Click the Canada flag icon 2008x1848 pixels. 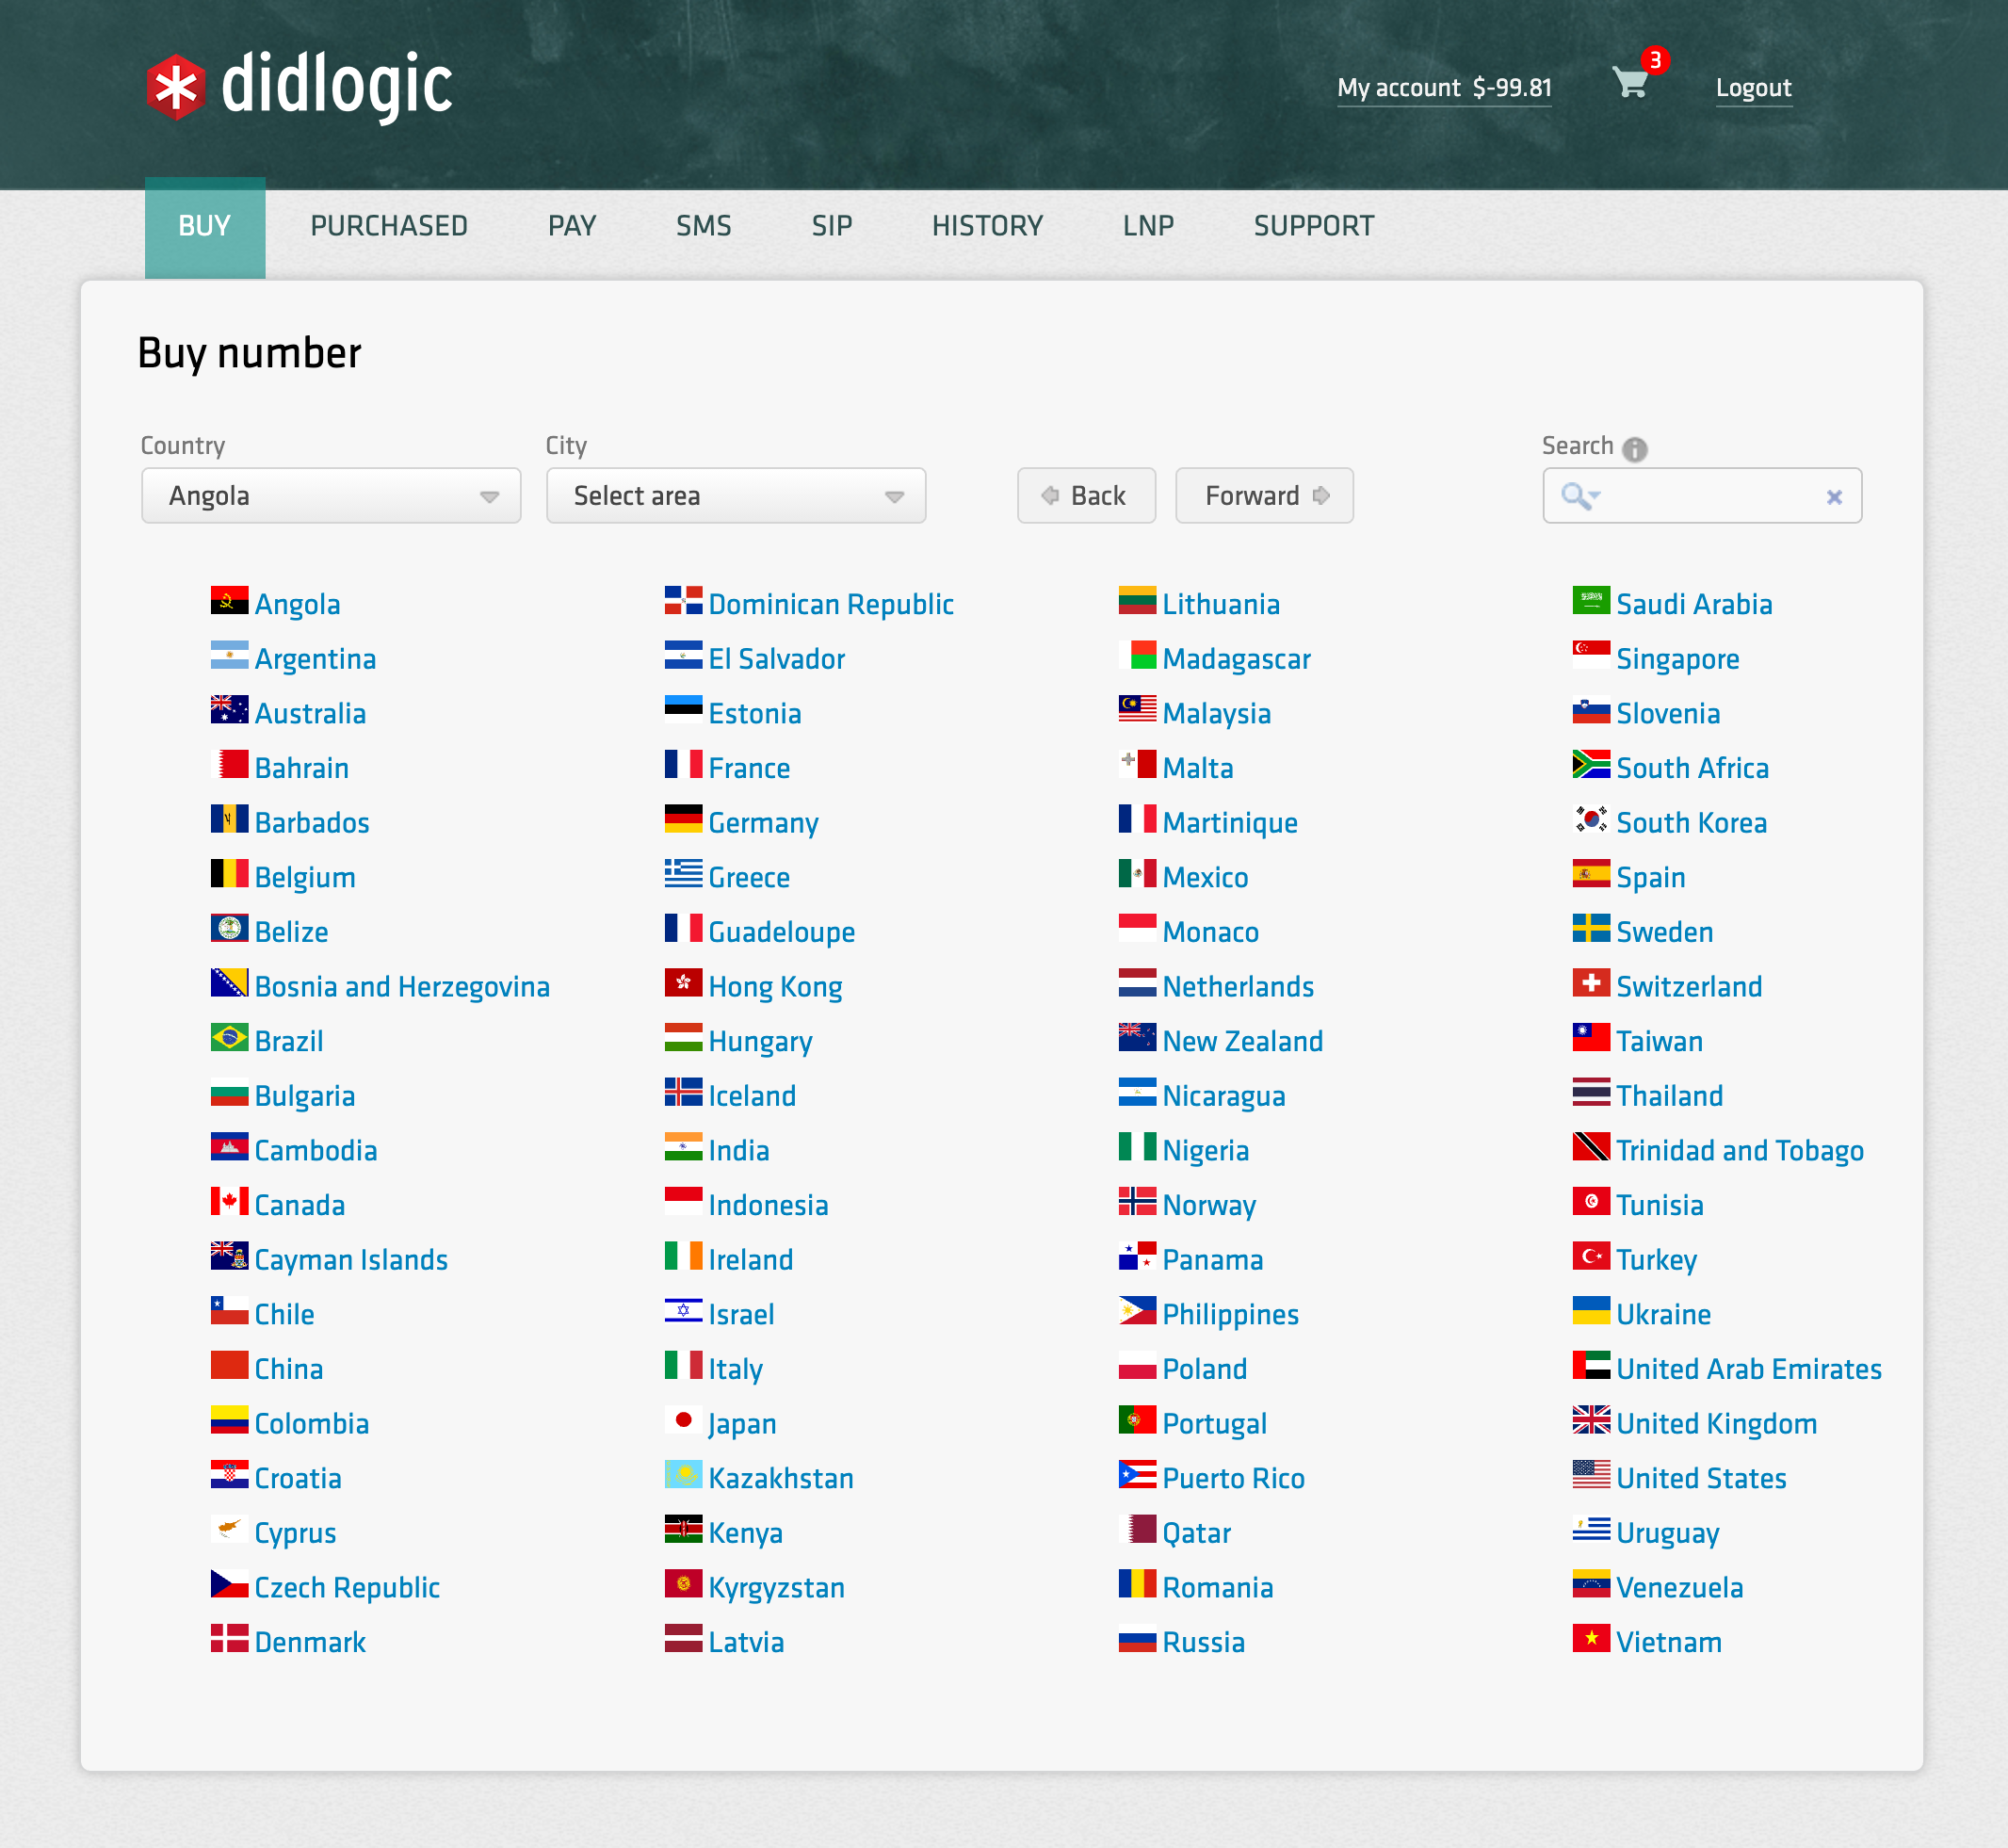(229, 1202)
